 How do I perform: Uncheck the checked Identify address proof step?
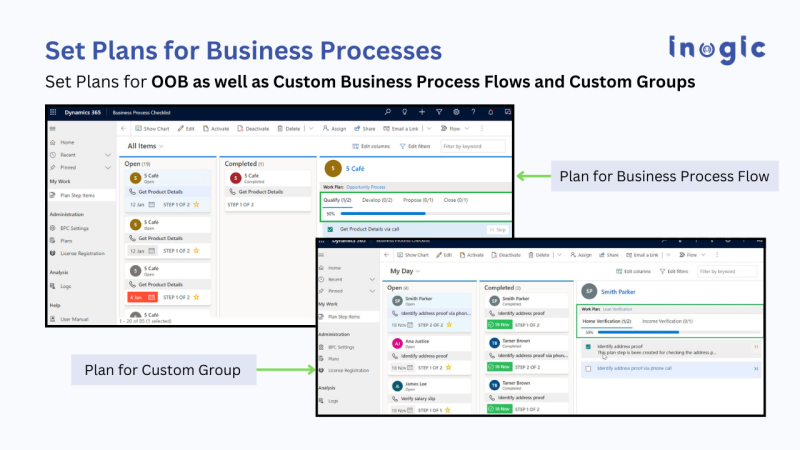click(588, 348)
